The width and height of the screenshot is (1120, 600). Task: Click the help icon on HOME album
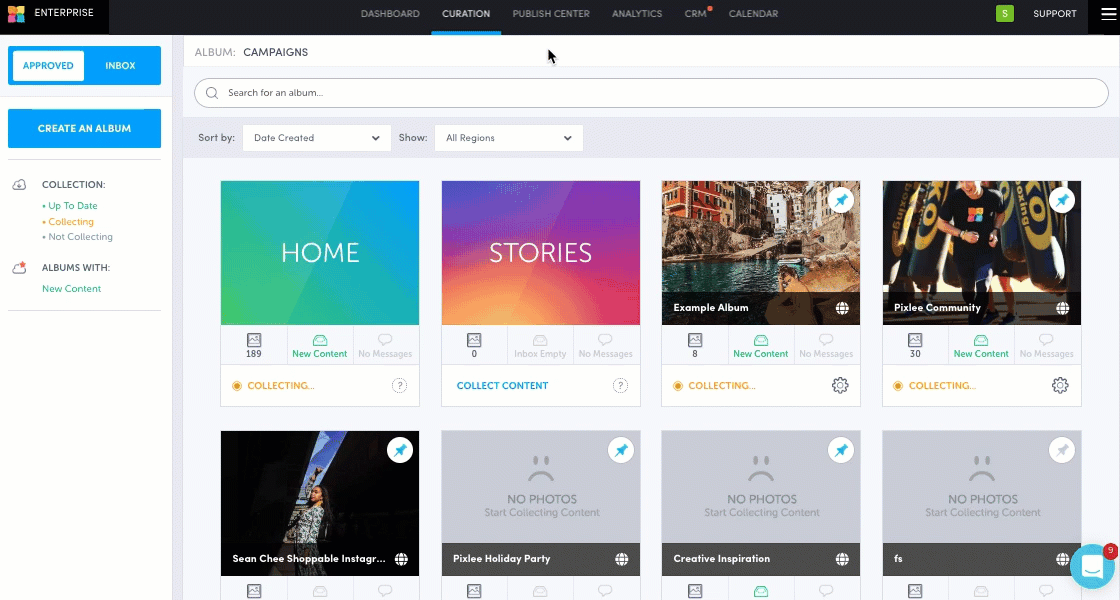(x=399, y=386)
